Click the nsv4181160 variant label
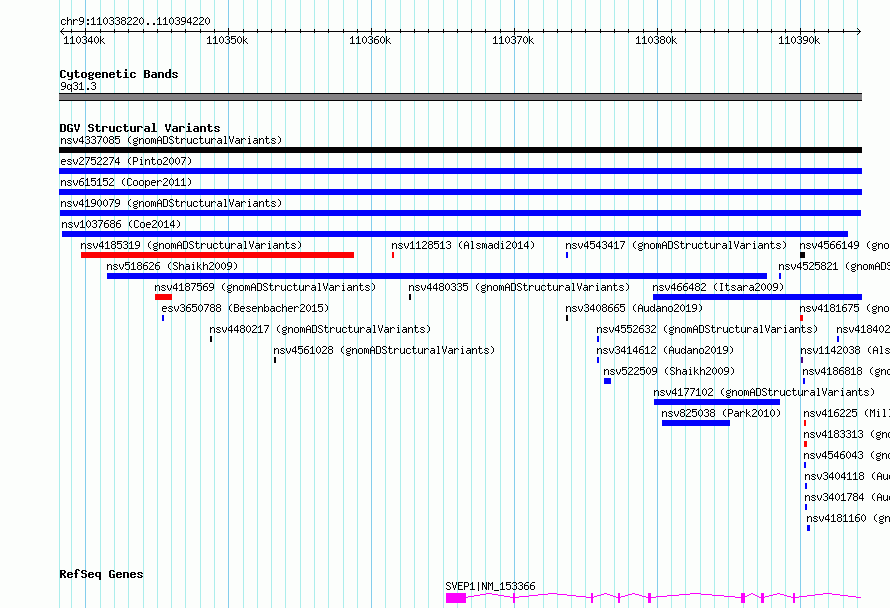 pos(848,518)
